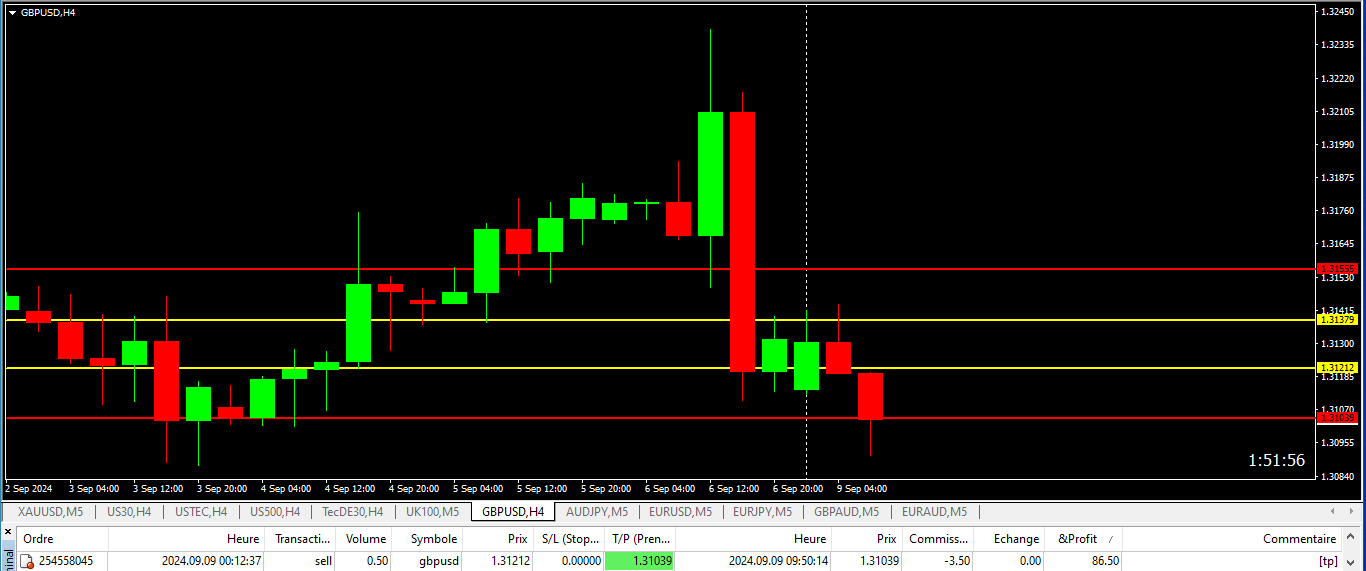This screenshot has height=571, width=1366.
Task: Click the 9 Sep 04:00 time axis label
Action: pos(862,489)
